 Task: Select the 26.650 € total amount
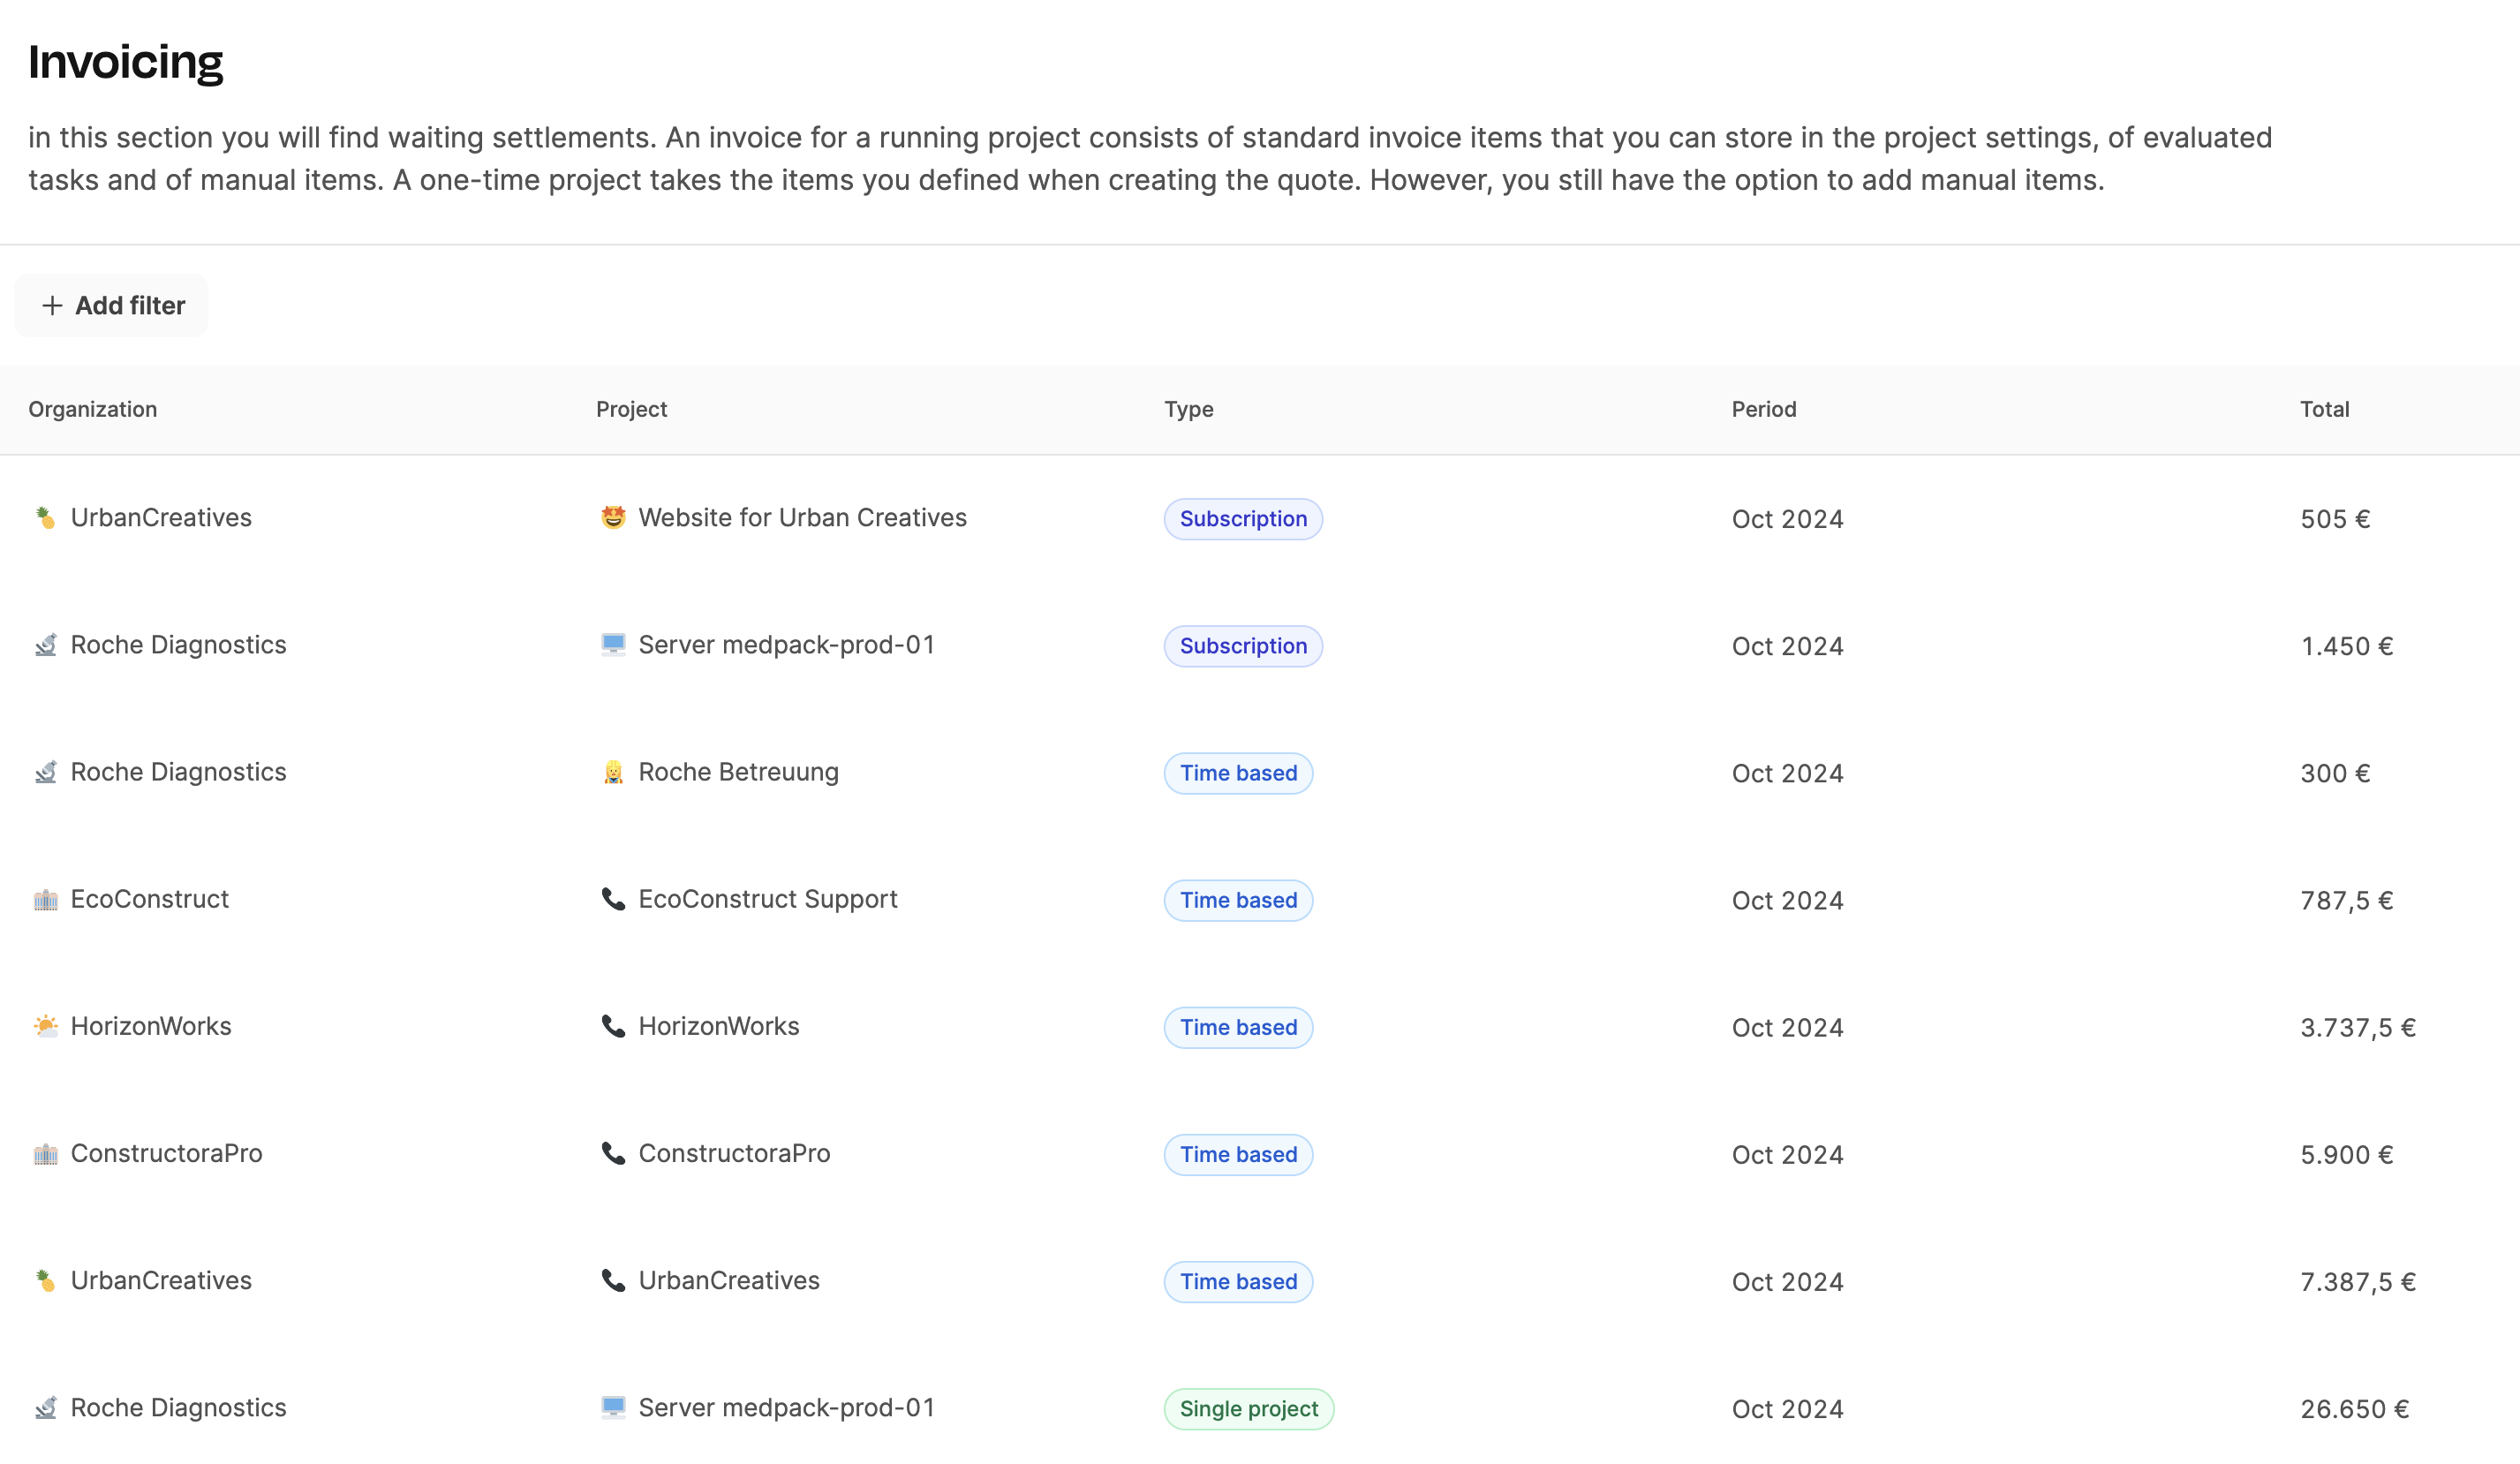point(2354,1409)
